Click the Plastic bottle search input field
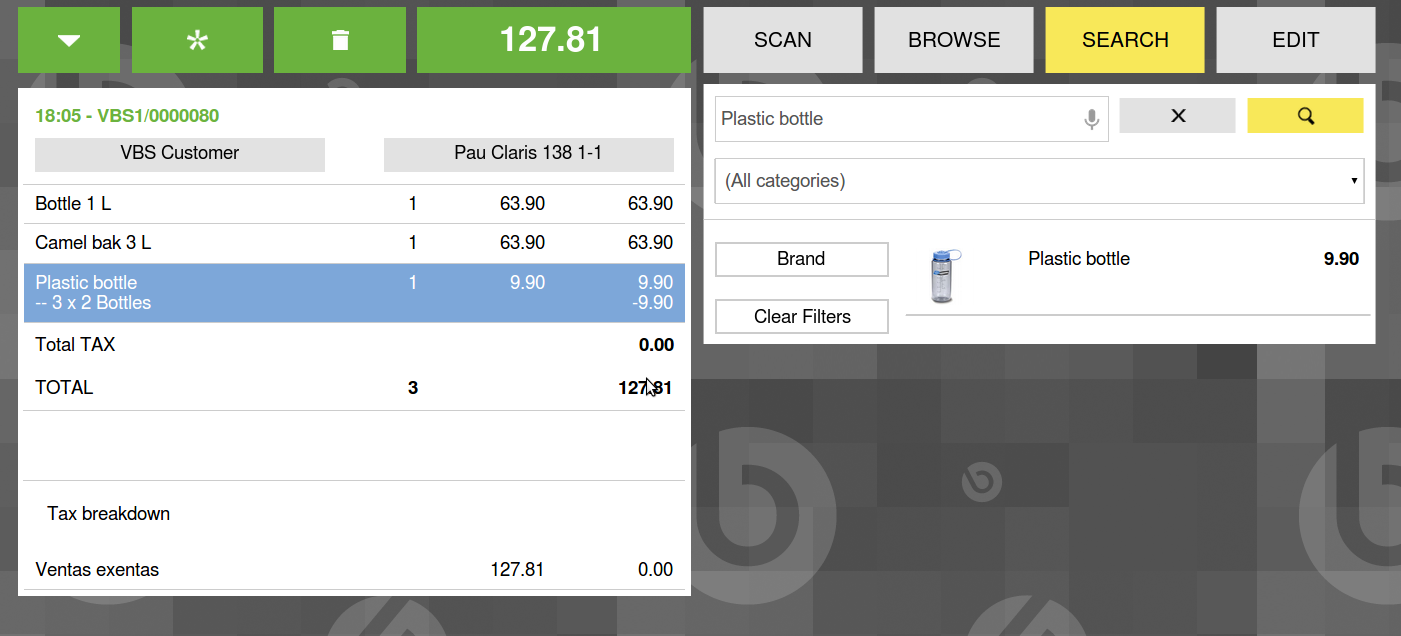1401x636 pixels. coord(895,119)
